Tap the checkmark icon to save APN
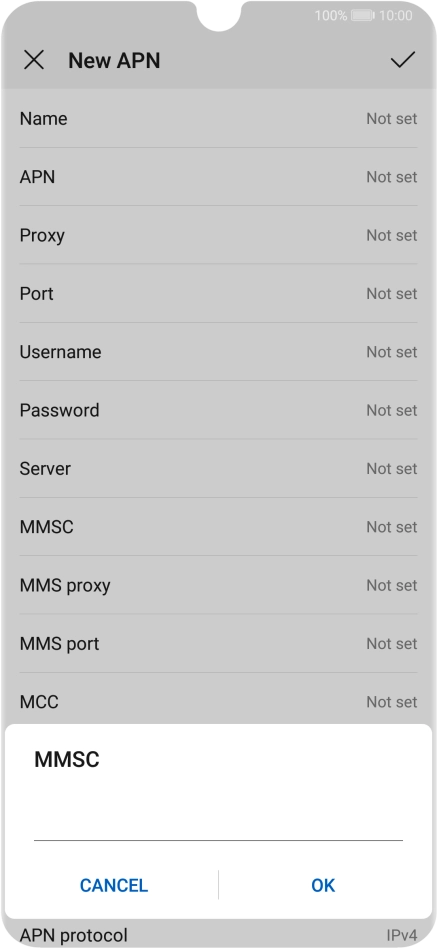Image resolution: width=437 pixels, height=948 pixels. point(403,59)
